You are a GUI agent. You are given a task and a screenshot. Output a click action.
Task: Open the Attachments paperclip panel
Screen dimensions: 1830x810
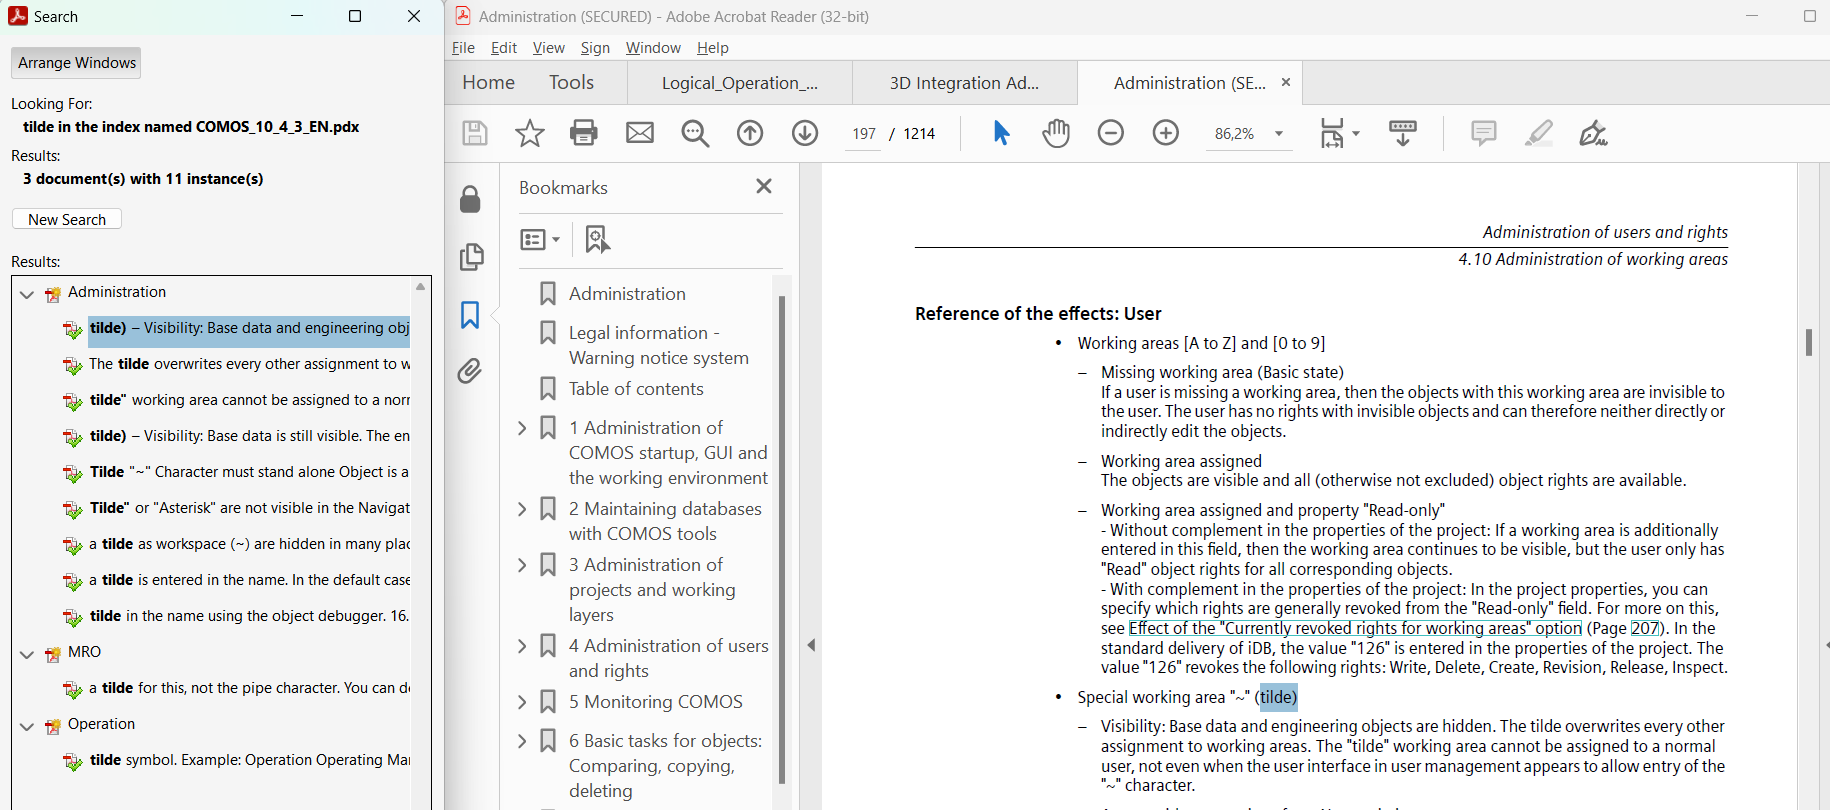pyautogui.click(x=470, y=371)
